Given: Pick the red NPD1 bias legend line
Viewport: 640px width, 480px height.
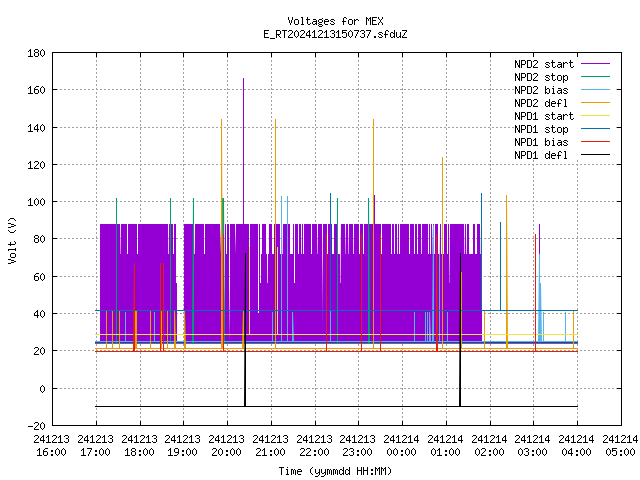Looking at the screenshot, I should [x=595, y=142].
